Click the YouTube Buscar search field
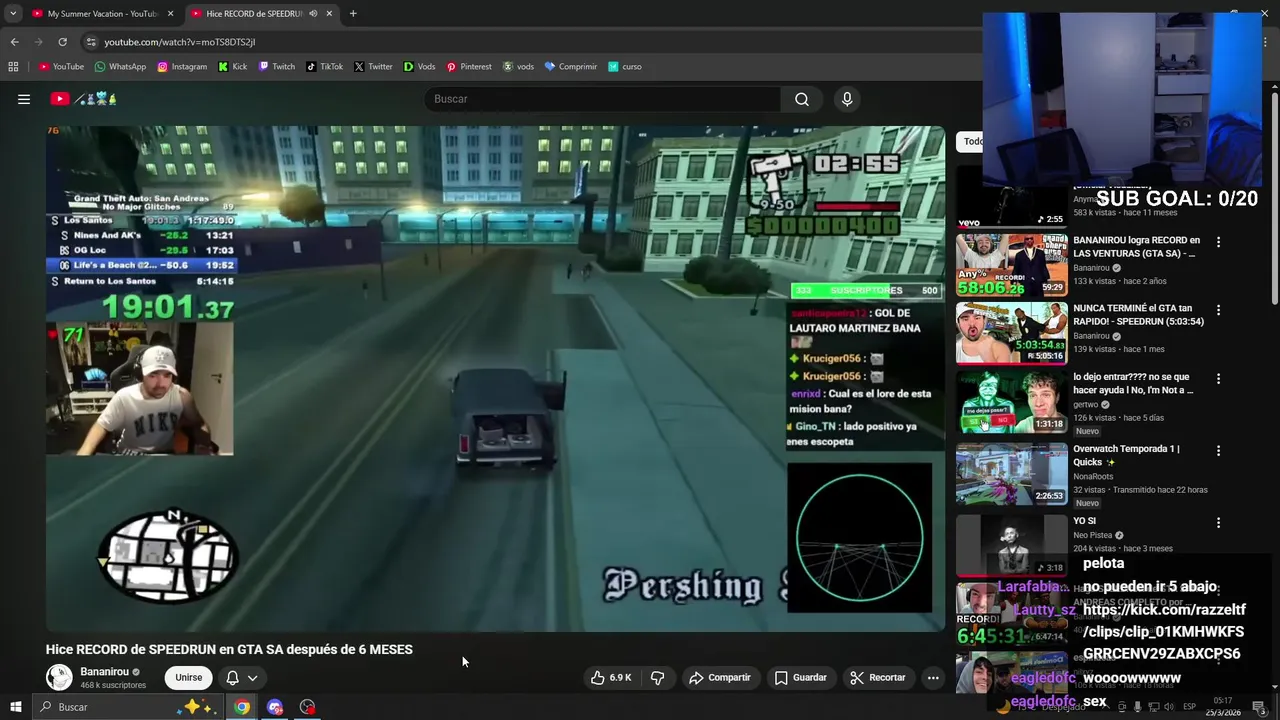The width and height of the screenshot is (1280, 720). click(603, 99)
